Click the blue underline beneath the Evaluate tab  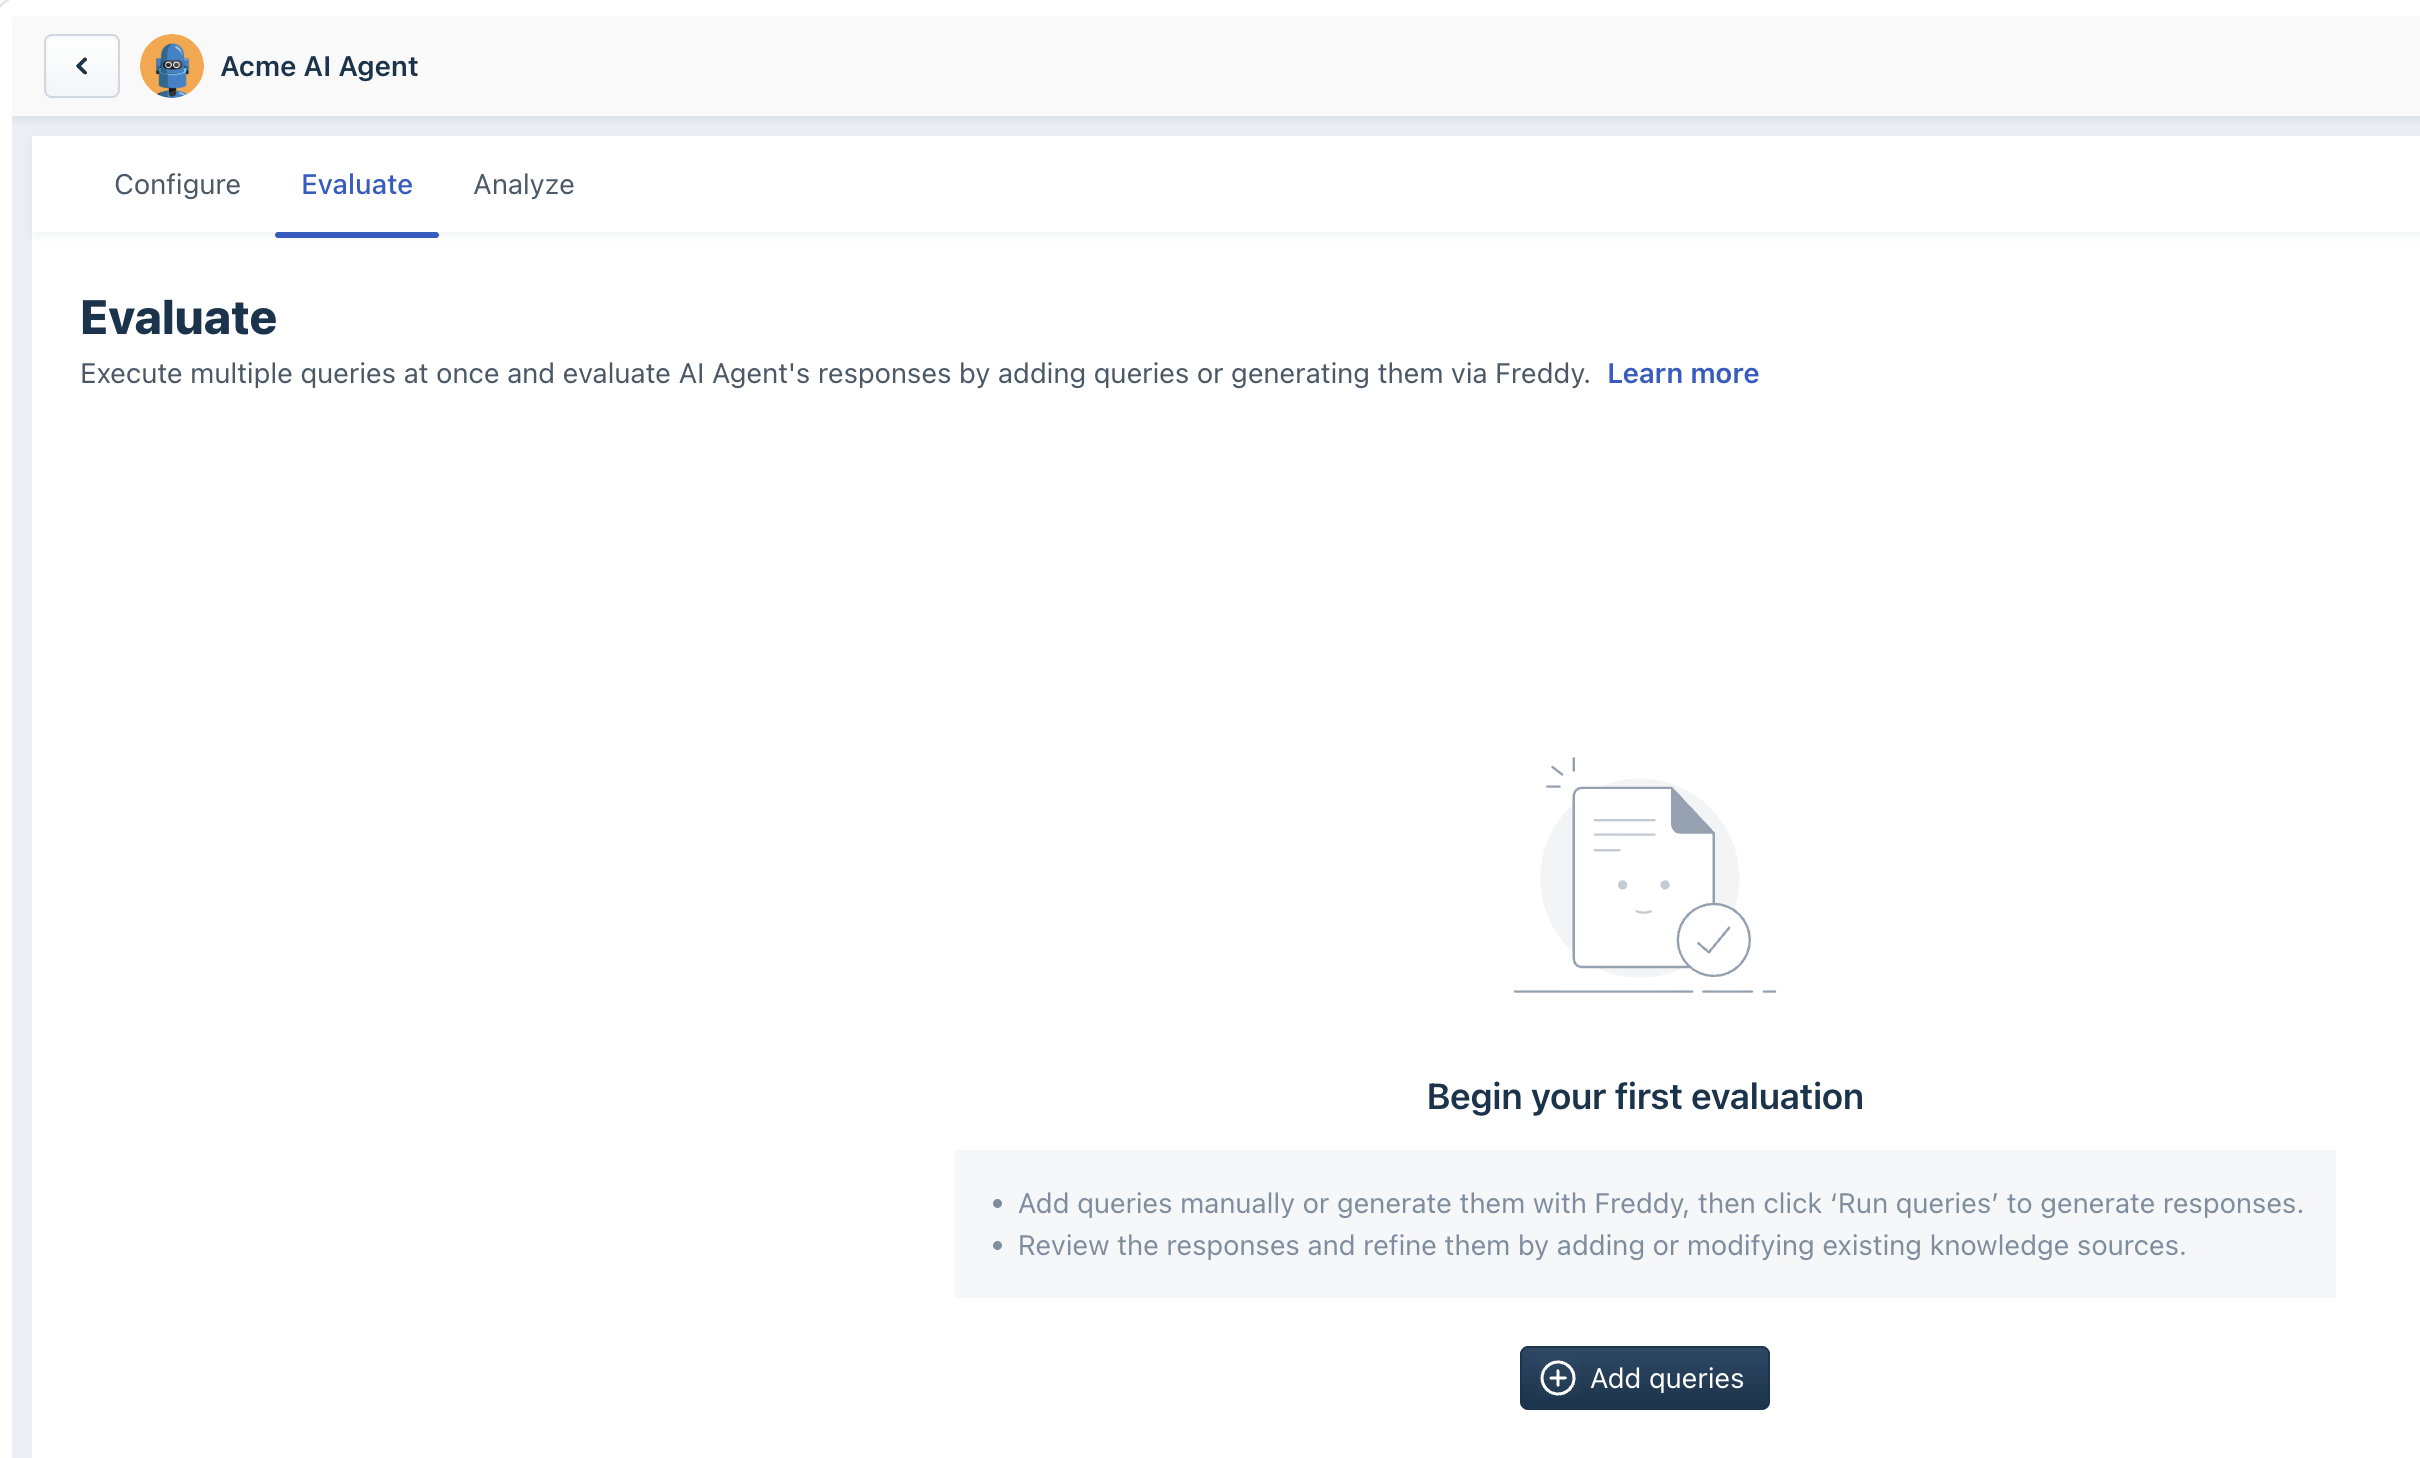click(357, 235)
